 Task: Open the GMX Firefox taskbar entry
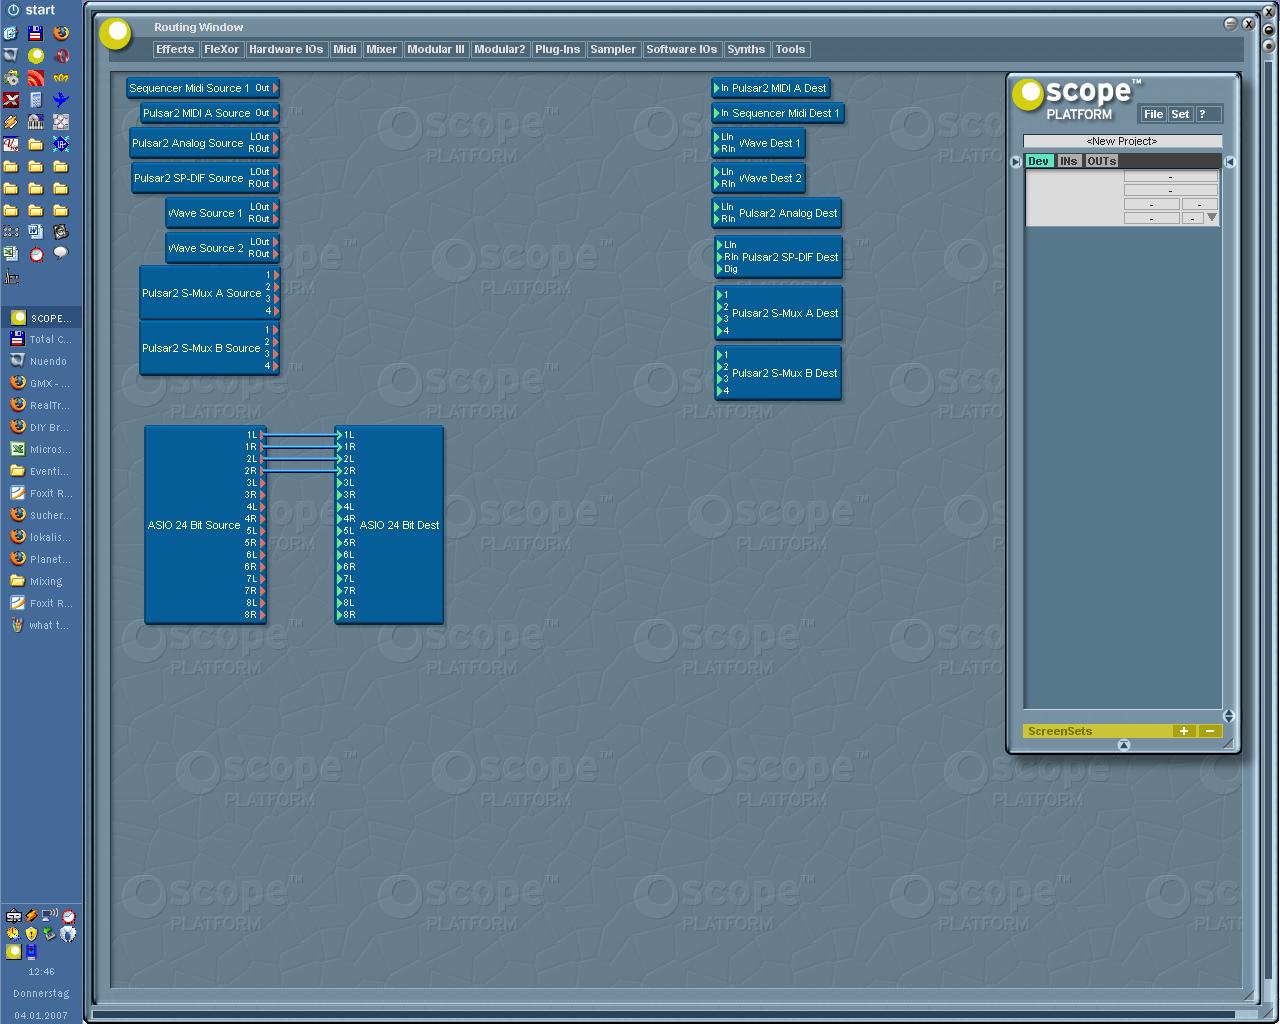pos(40,383)
